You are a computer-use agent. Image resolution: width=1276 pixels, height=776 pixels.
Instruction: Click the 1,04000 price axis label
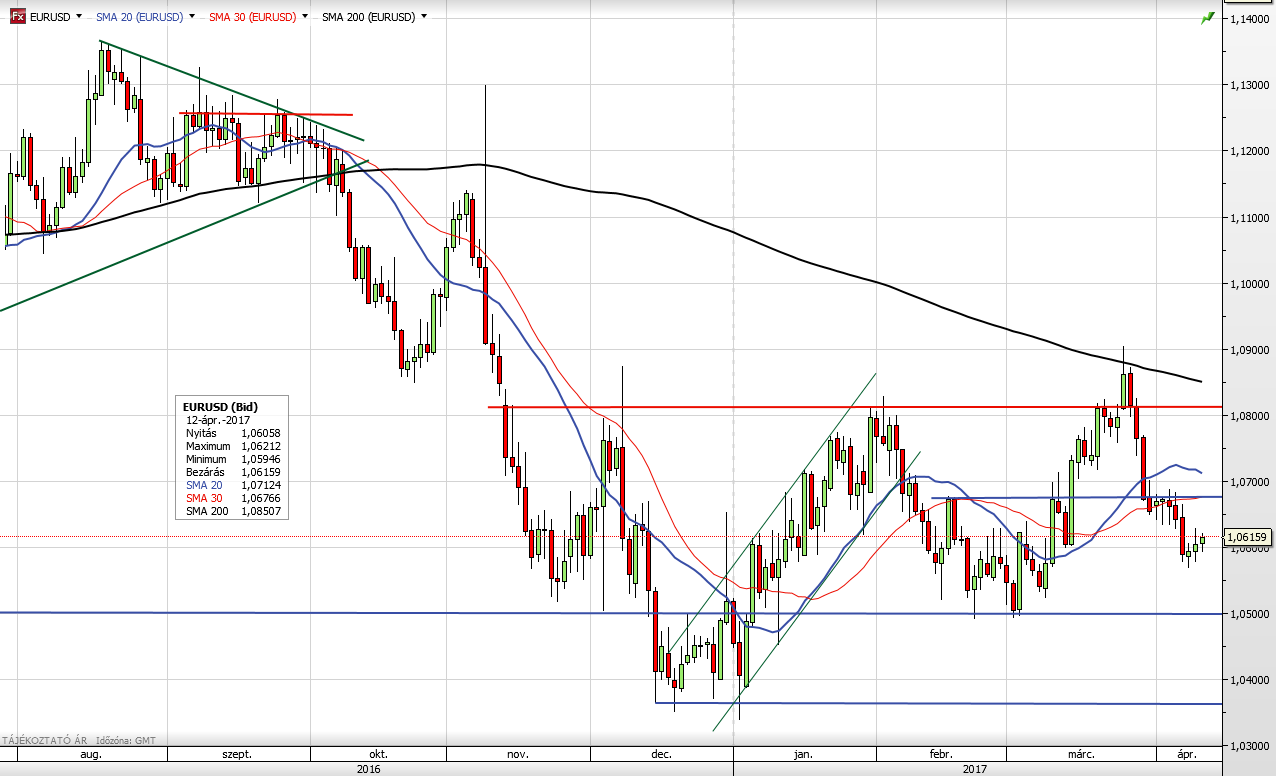[1248, 680]
